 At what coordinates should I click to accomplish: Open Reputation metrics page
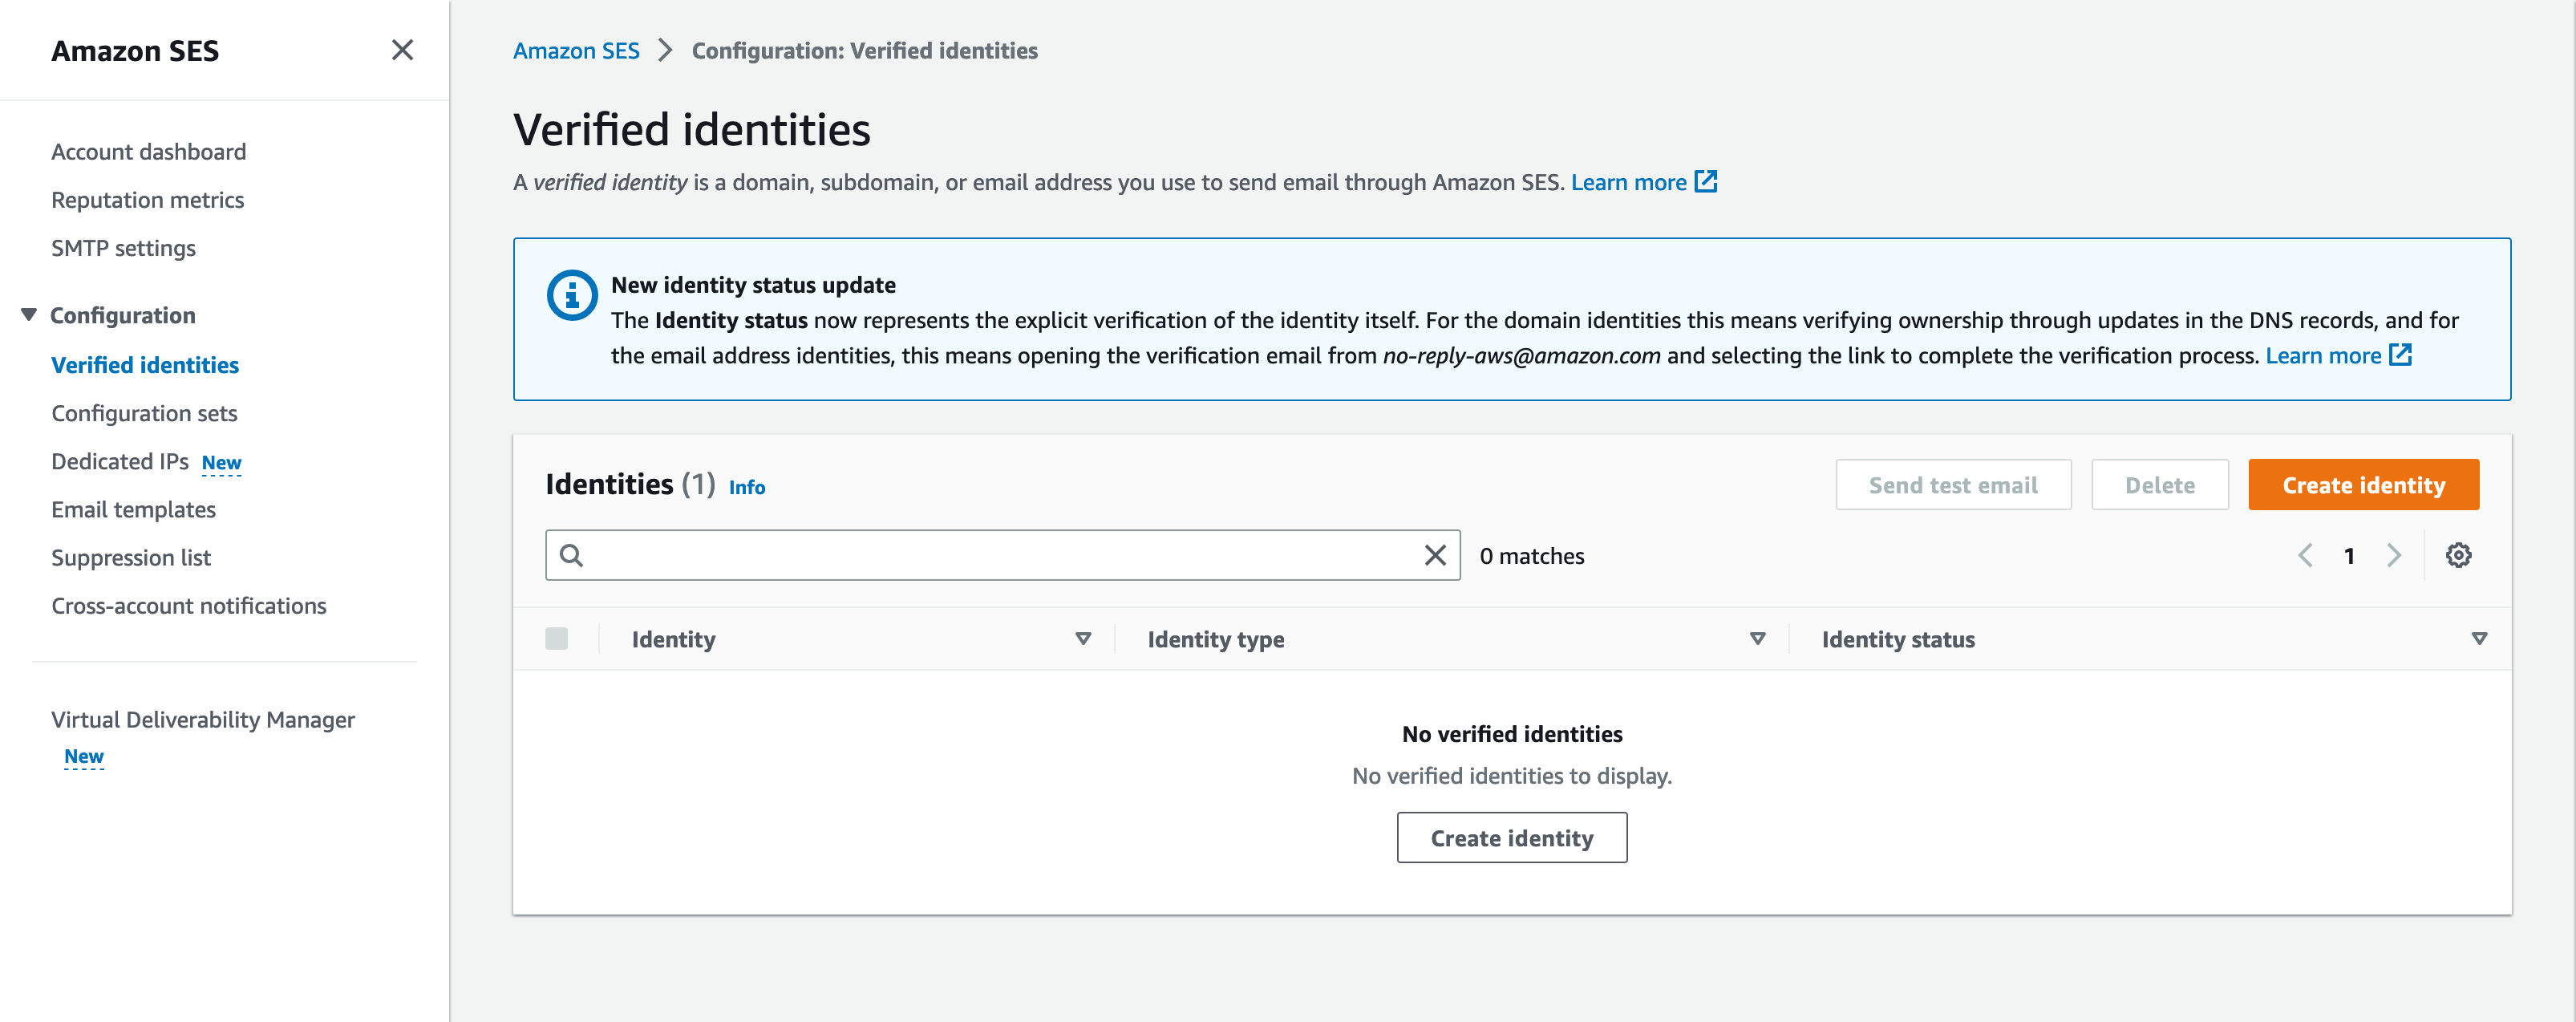(147, 199)
